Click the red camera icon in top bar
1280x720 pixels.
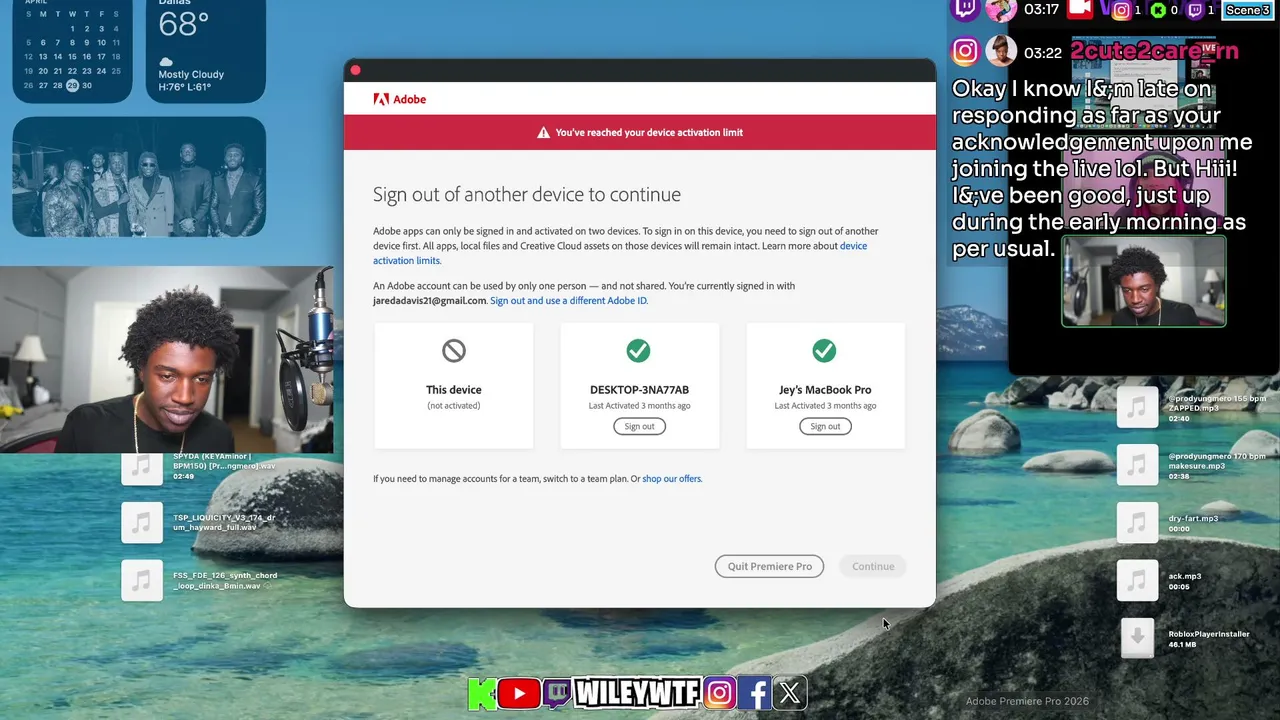pos(1080,9)
